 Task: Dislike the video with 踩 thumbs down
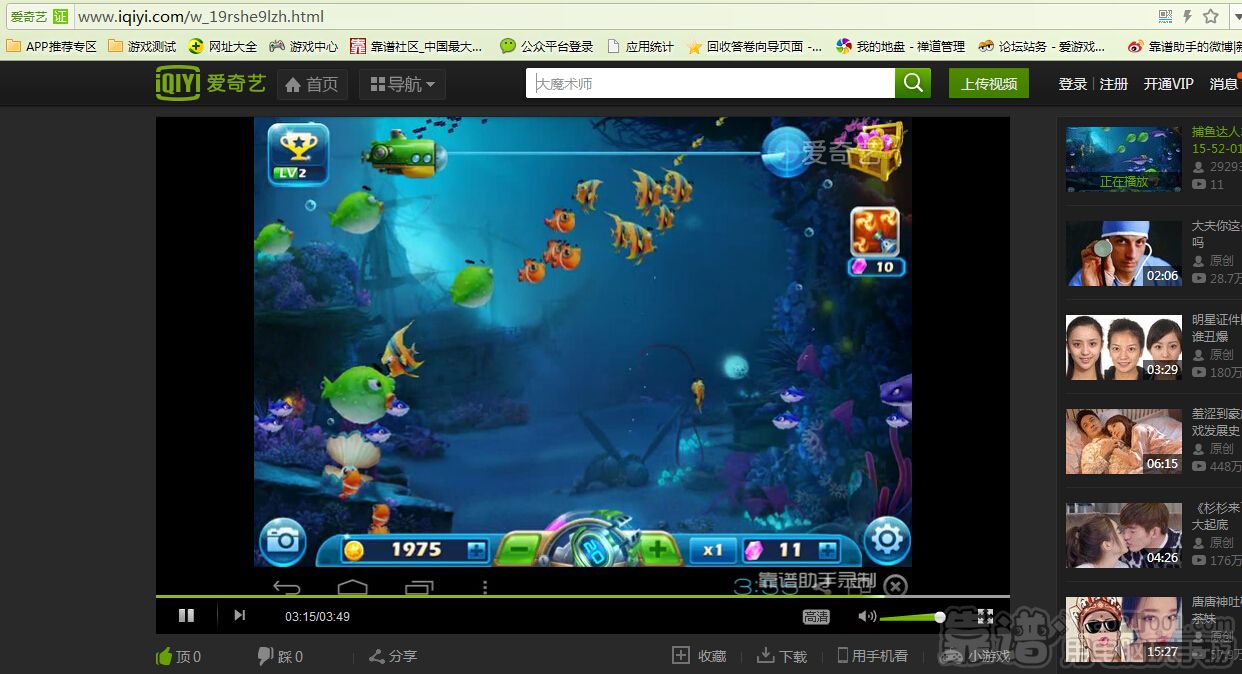(x=280, y=656)
